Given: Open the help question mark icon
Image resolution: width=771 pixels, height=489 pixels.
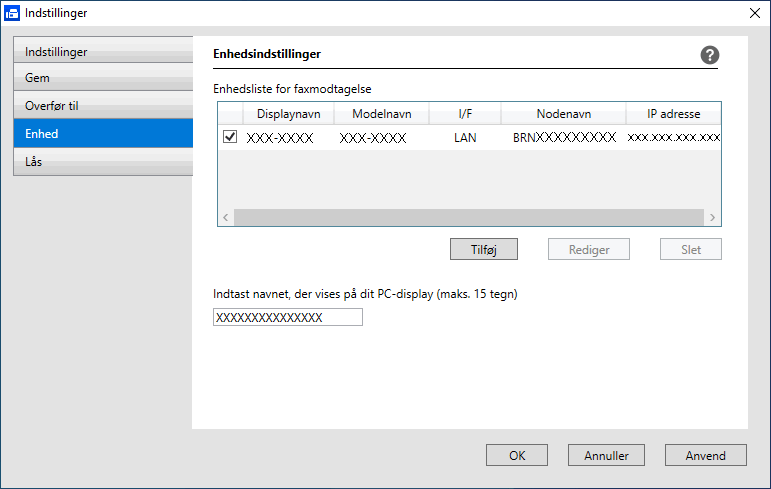Looking at the screenshot, I should click(710, 55).
